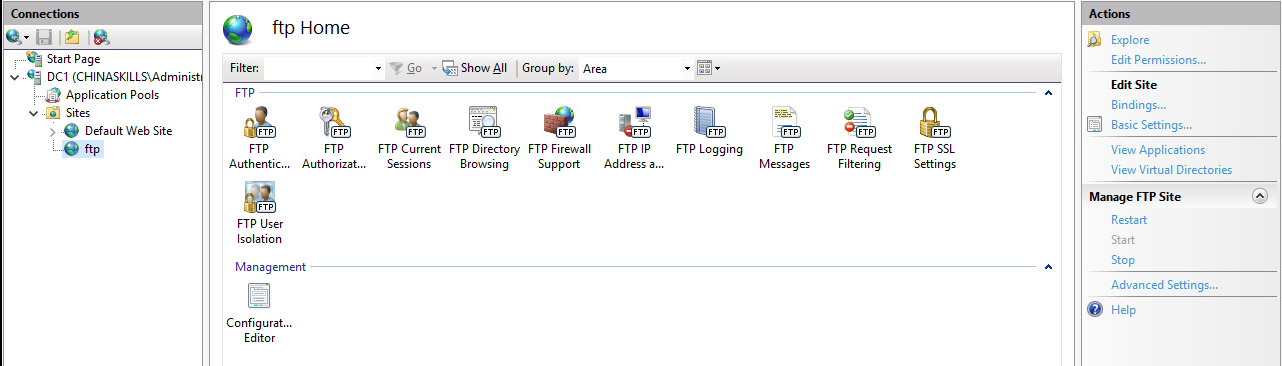Open the Group by Area dropdown
1282x366 pixels.
click(687, 69)
